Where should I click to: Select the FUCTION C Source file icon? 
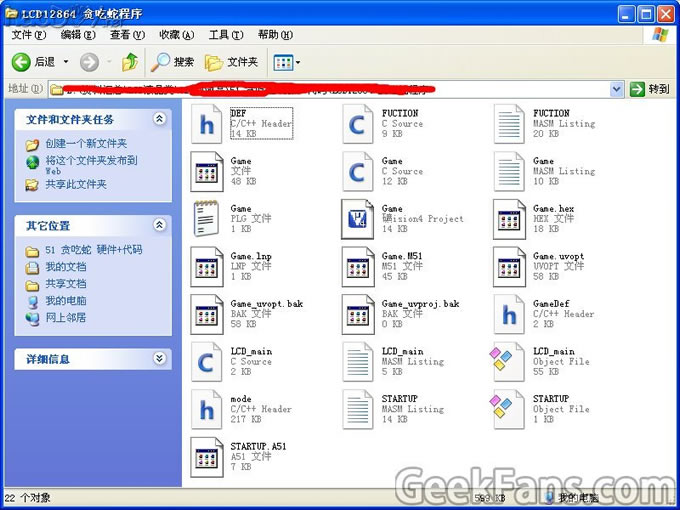[358, 124]
